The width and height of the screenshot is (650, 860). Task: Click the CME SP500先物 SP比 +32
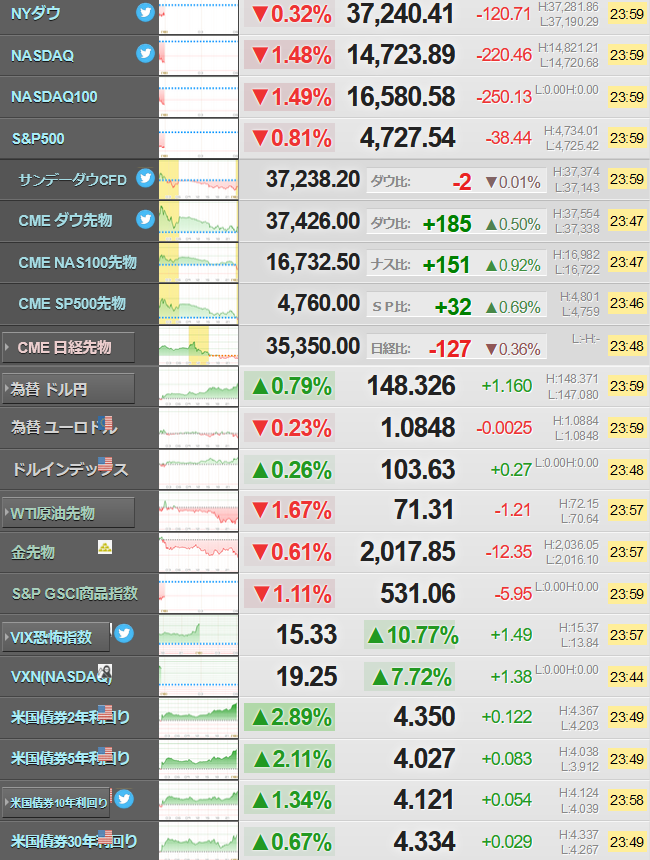click(x=453, y=307)
